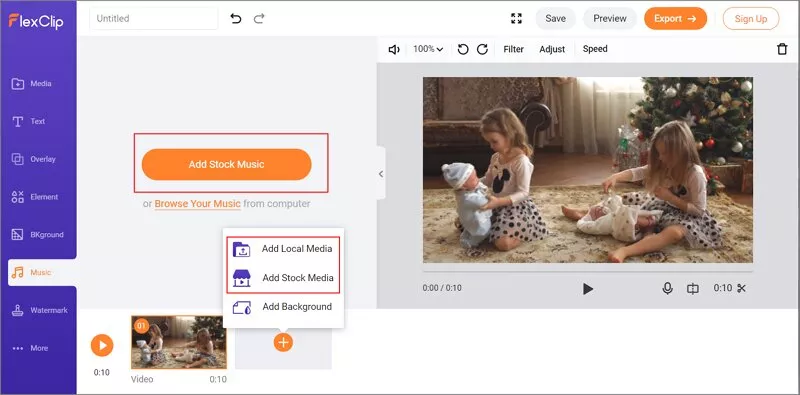
Task: Click the 0:00 / 0:10 time display
Action: click(x=442, y=288)
